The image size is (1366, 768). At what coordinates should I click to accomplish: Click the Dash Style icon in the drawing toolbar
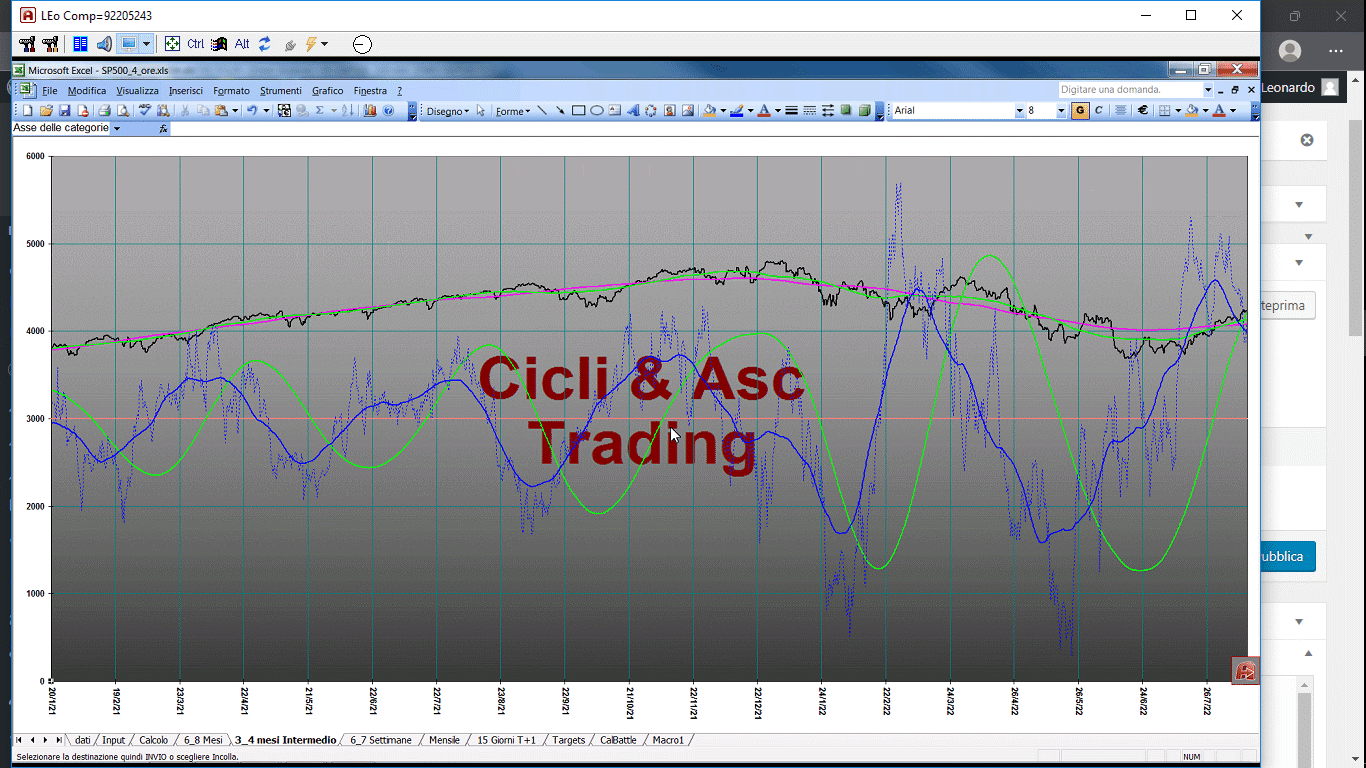pos(810,110)
